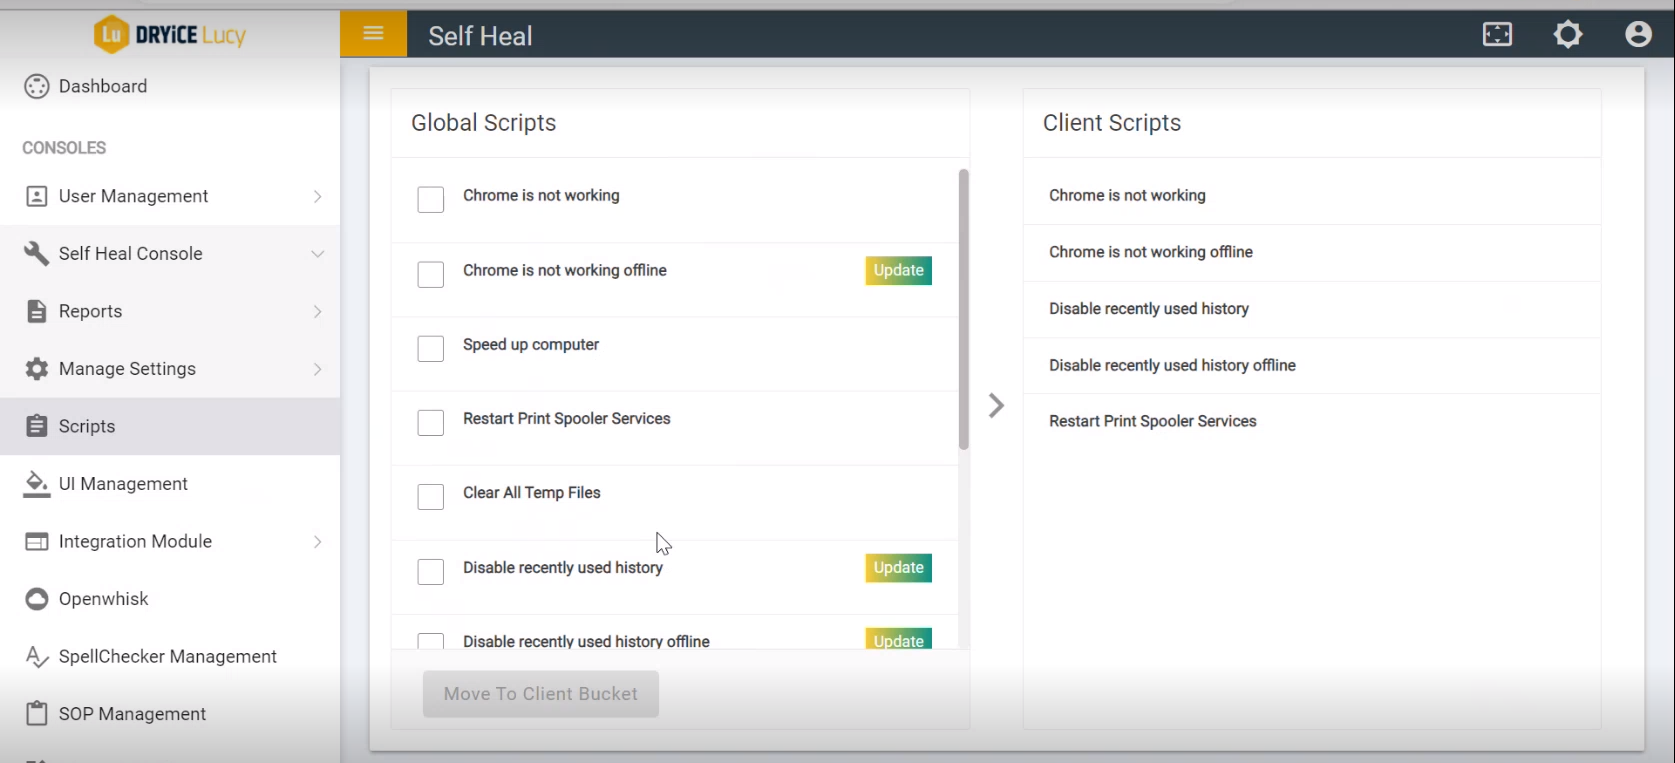The width and height of the screenshot is (1675, 763).
Task: Update the Chrome is not working offline script
Action: (898, 271)
